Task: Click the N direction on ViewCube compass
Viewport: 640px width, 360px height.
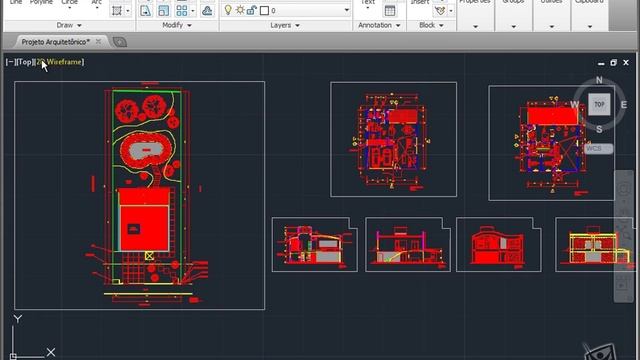Action: pos(599,80)
